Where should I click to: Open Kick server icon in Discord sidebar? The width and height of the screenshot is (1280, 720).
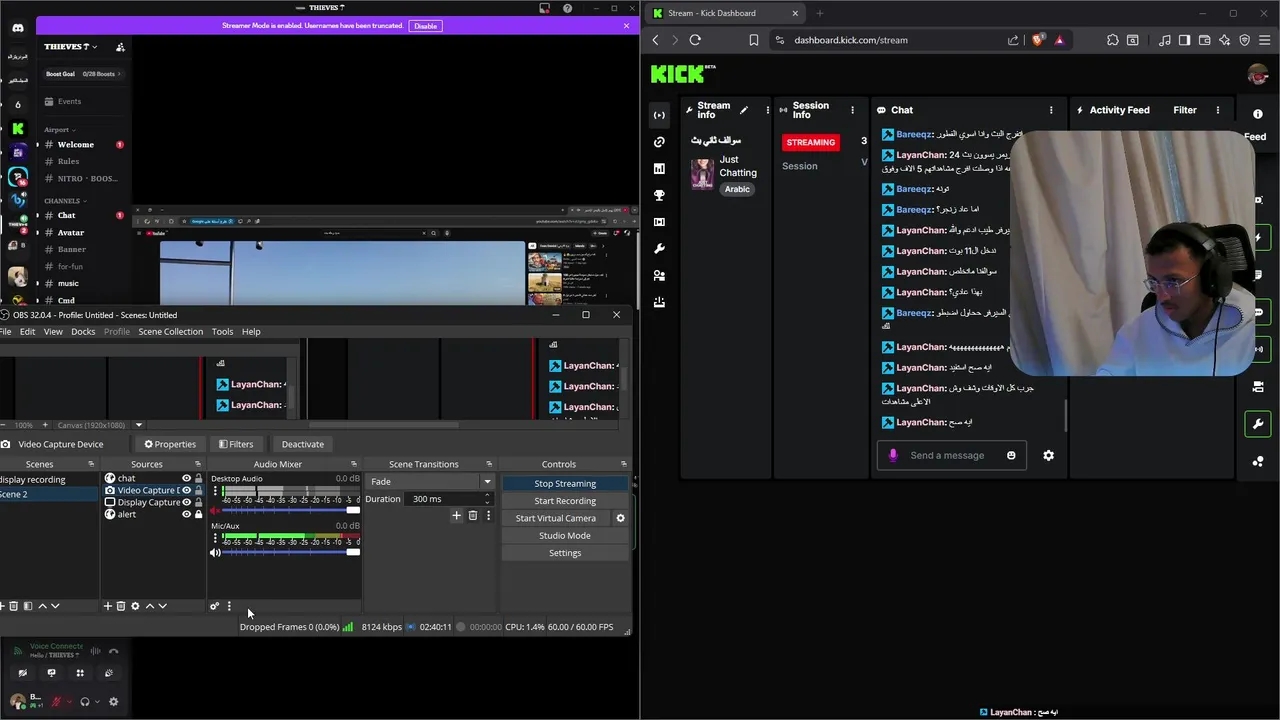pyautogui.click(x=18, y=128)
